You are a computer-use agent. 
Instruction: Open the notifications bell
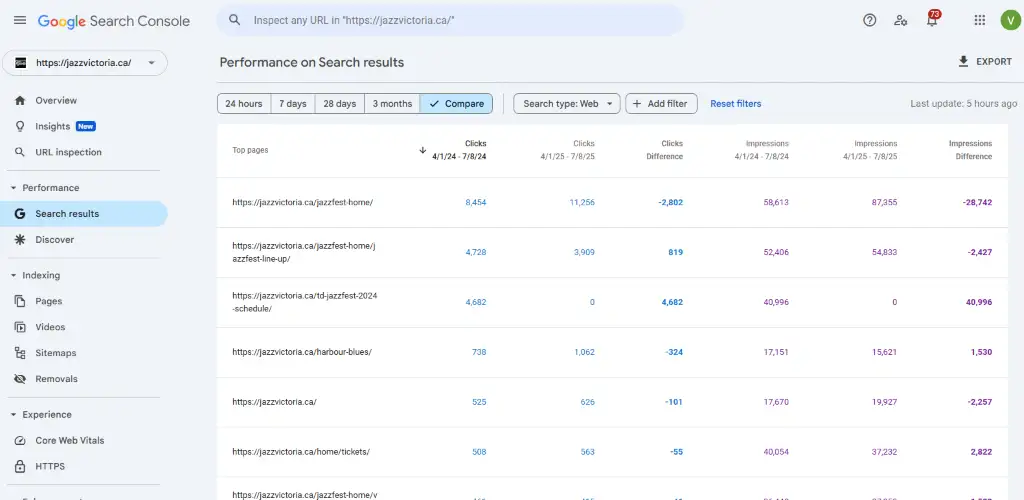(x=932, y=20)
